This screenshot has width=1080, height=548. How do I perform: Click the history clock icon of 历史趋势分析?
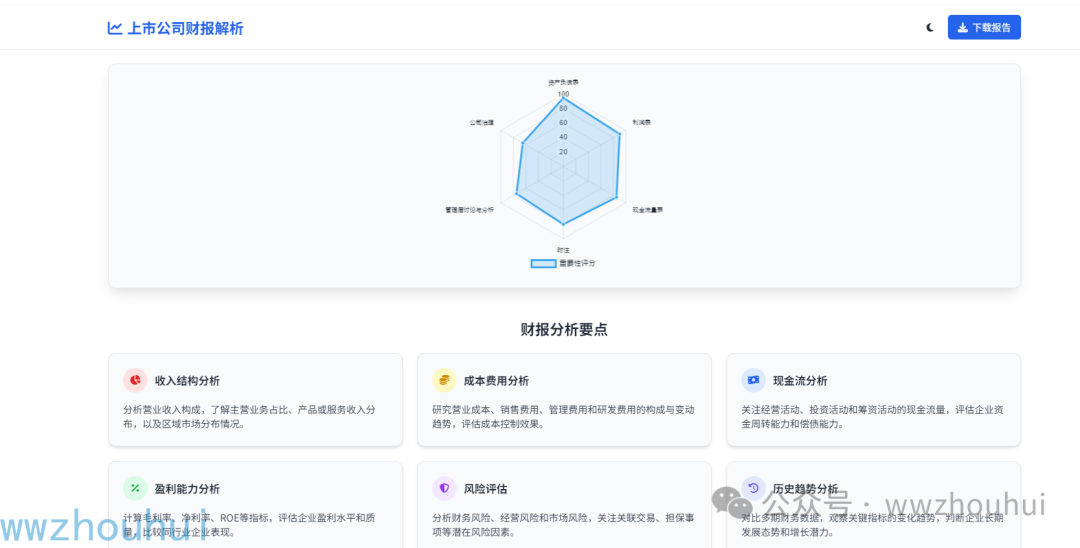[754, 488]
